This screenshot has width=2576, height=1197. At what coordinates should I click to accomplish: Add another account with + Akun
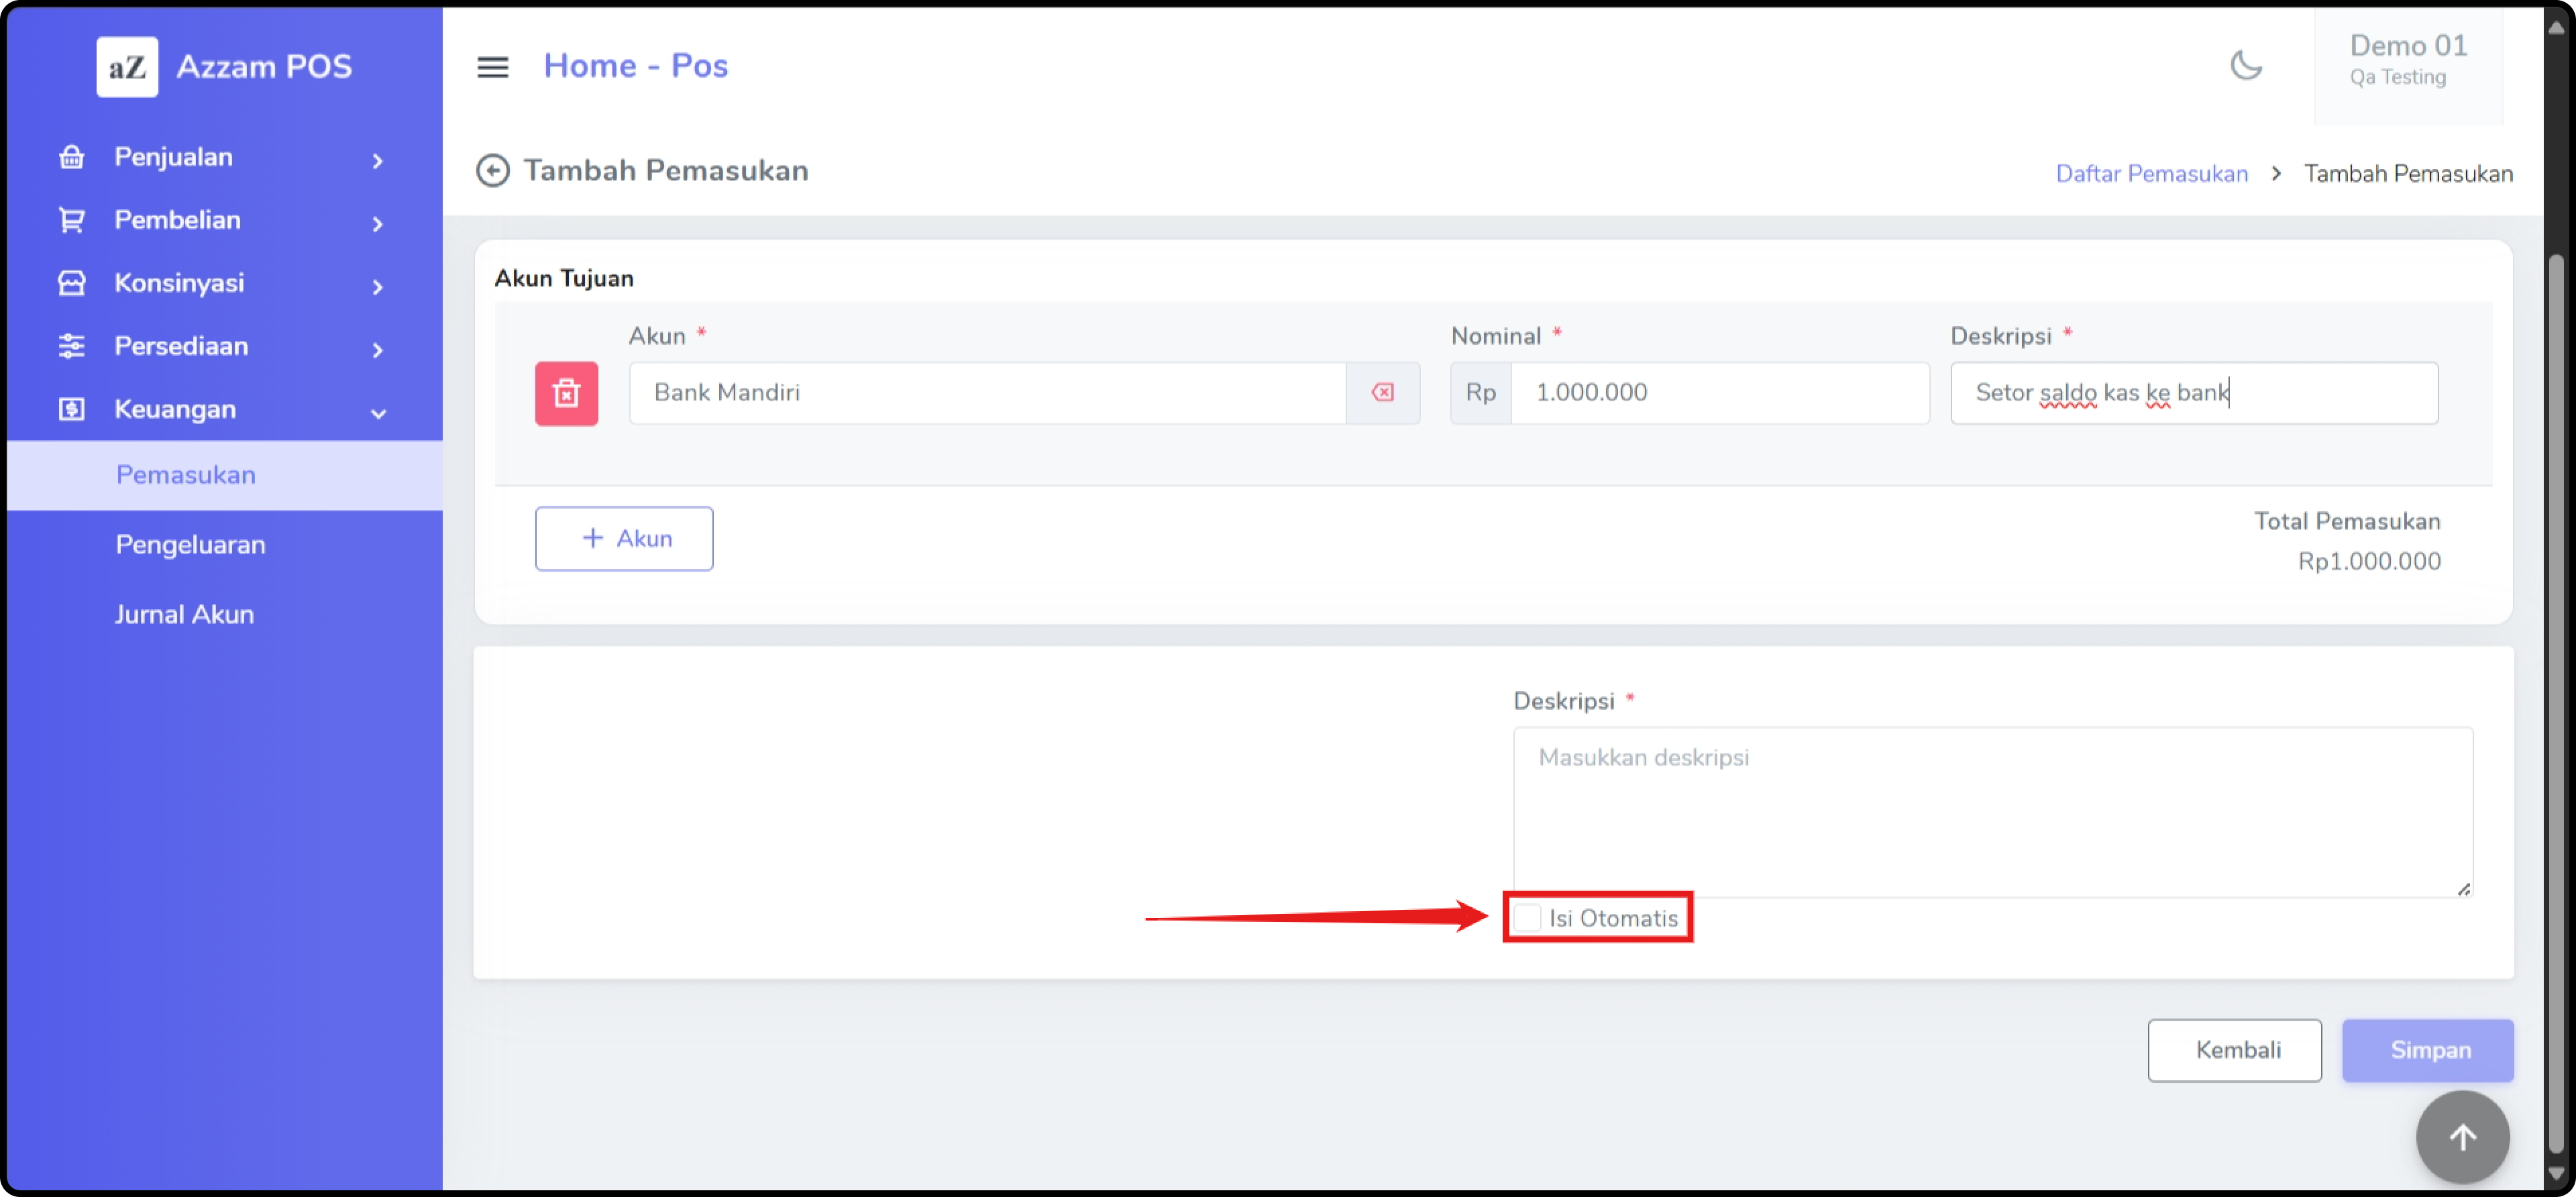pyautogui.click(x=624, y=539)
